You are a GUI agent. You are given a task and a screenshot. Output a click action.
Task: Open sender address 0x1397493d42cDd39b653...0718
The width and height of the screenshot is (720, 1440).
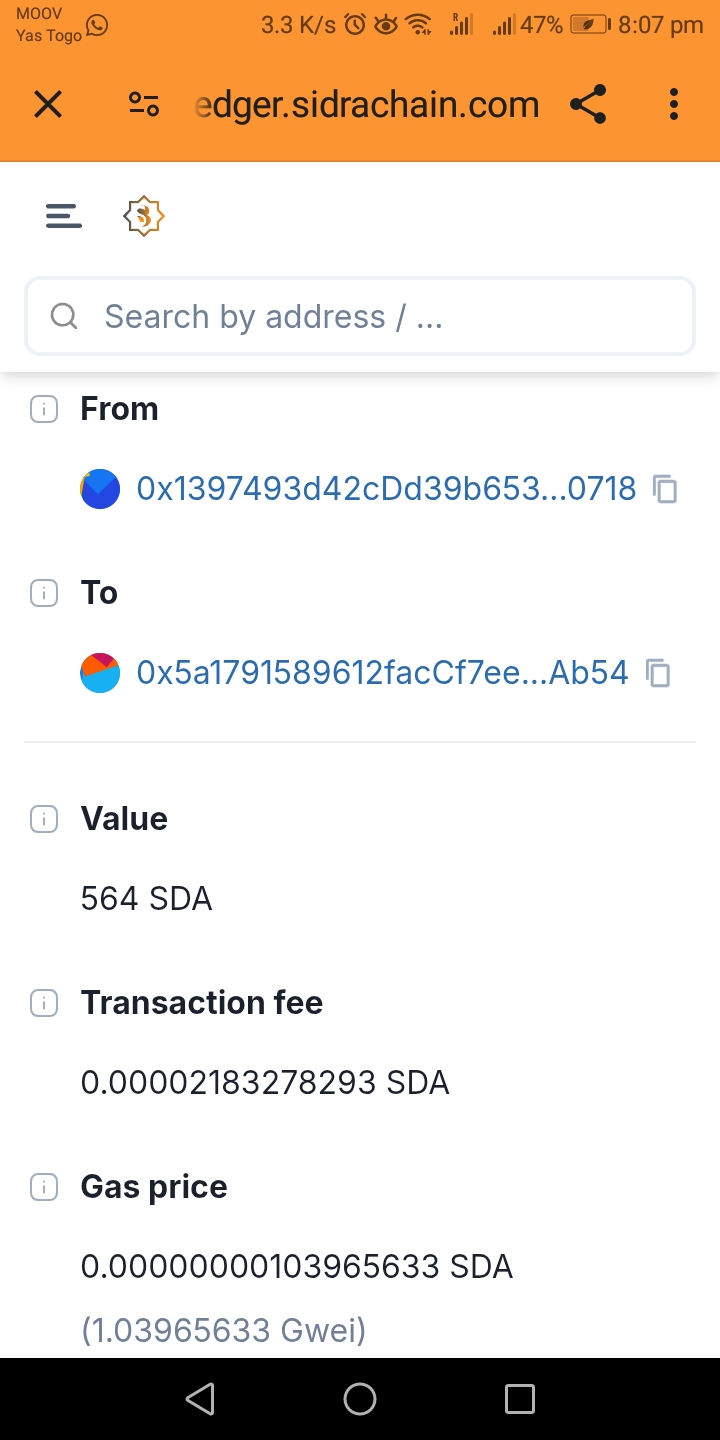tap(386, 489)
